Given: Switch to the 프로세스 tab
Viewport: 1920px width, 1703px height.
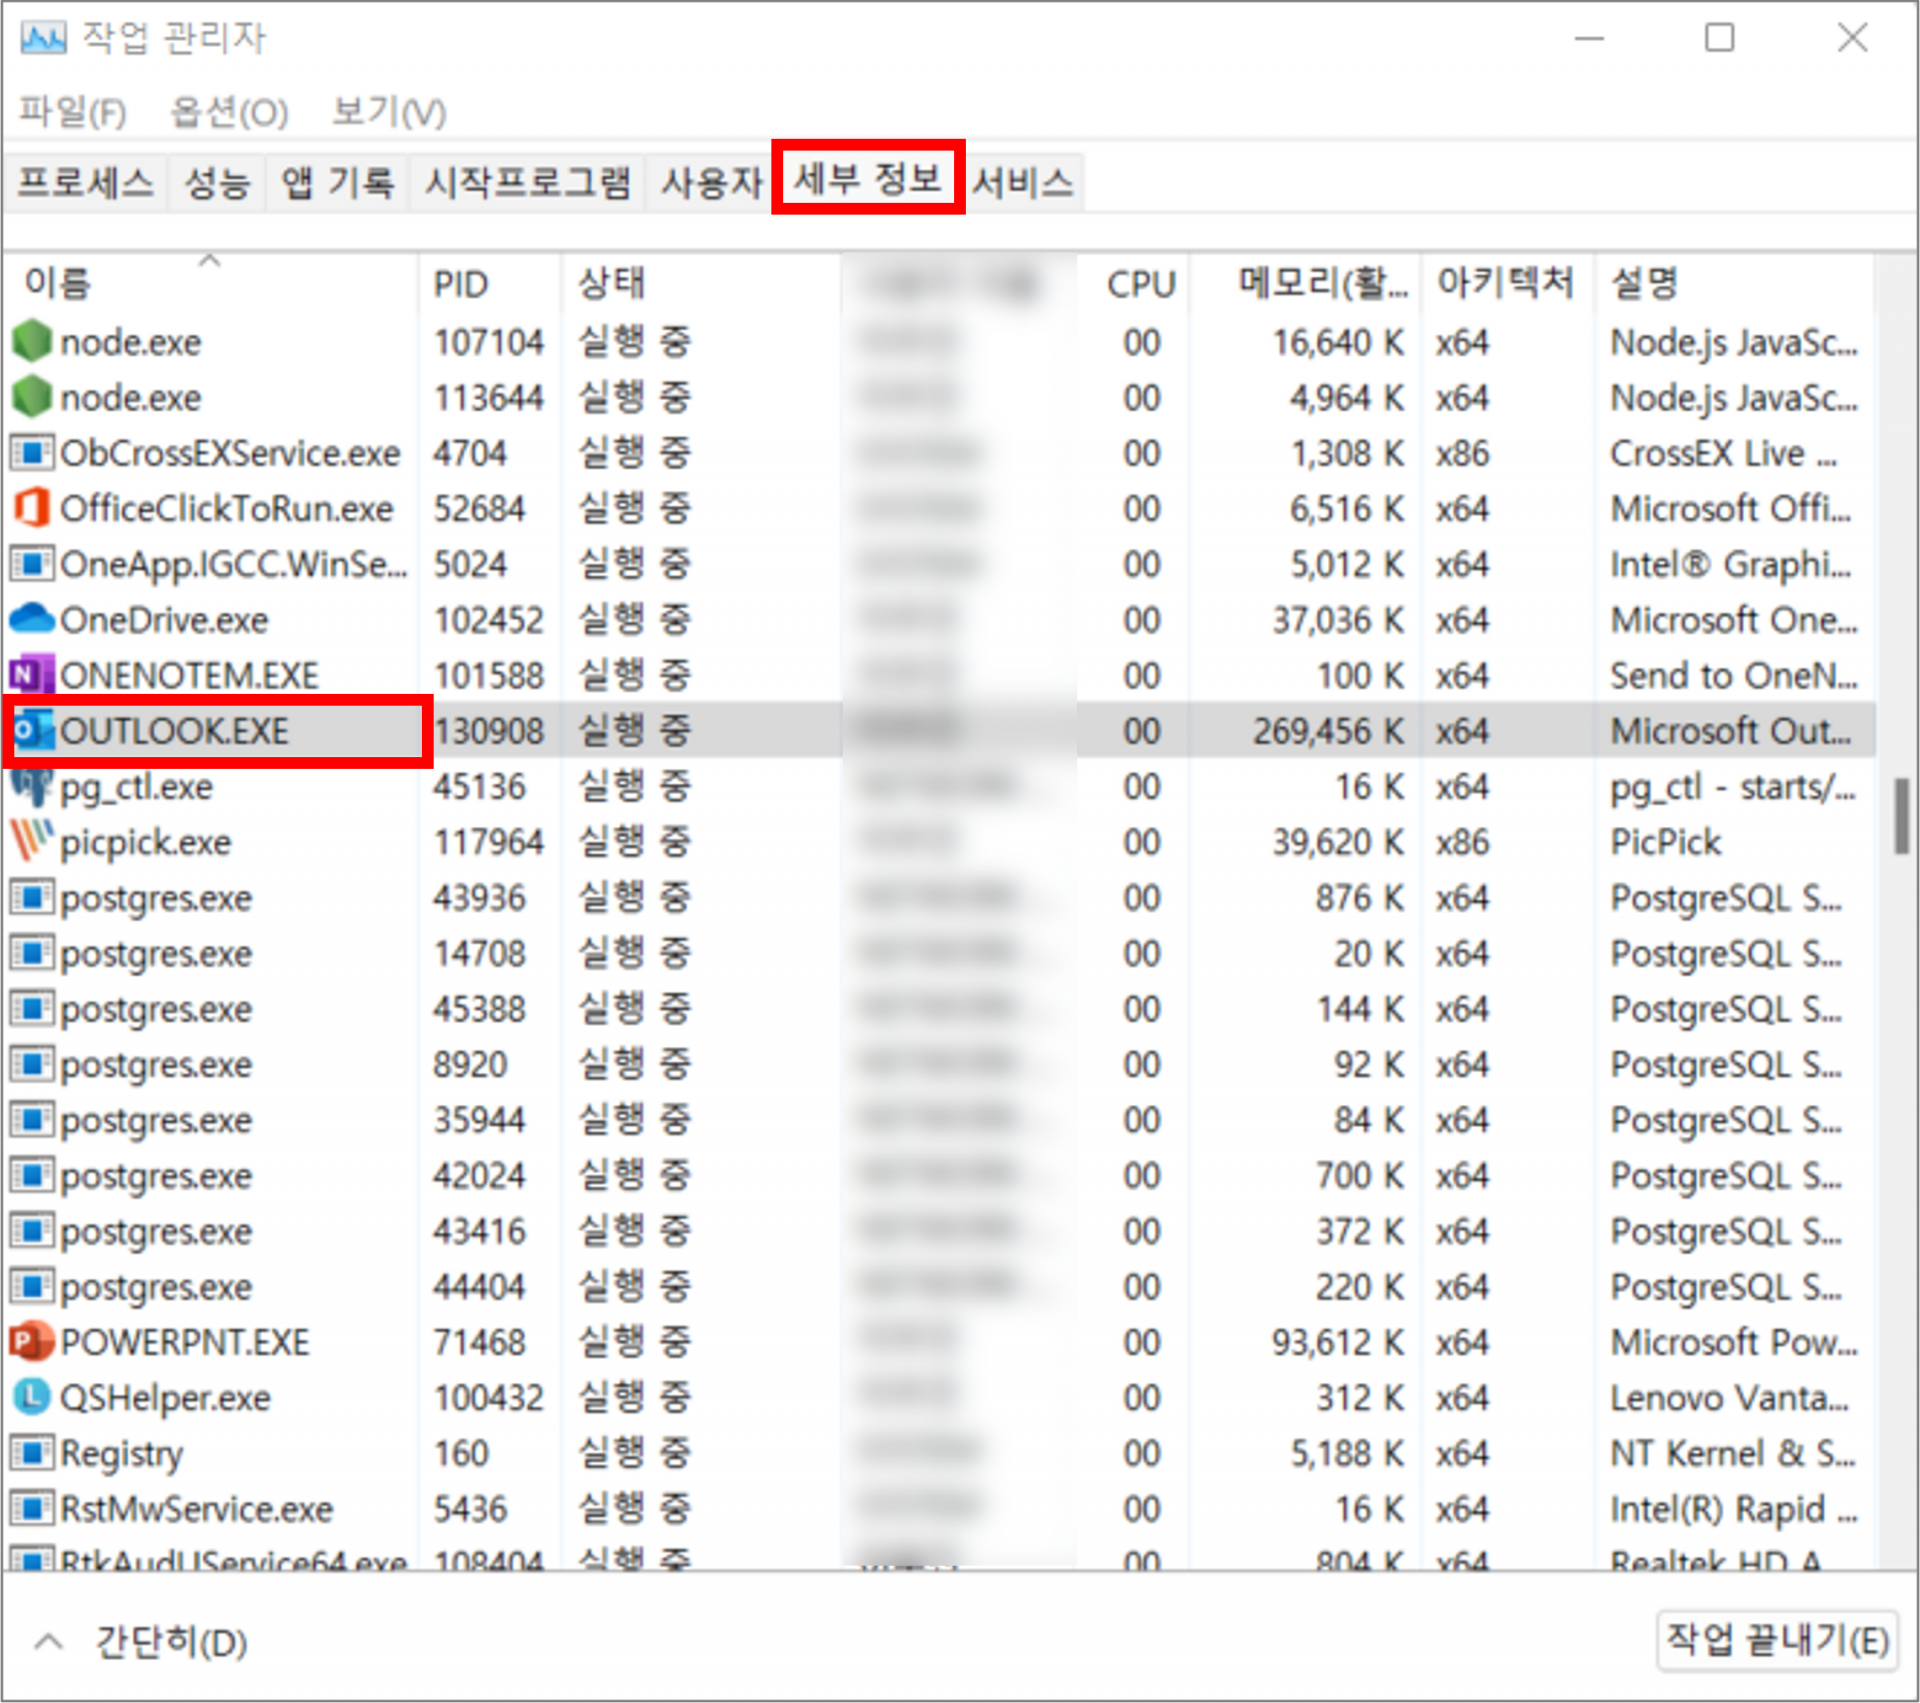Looking at the screenshot, I should pyautogui.click(x=86, y=182).
